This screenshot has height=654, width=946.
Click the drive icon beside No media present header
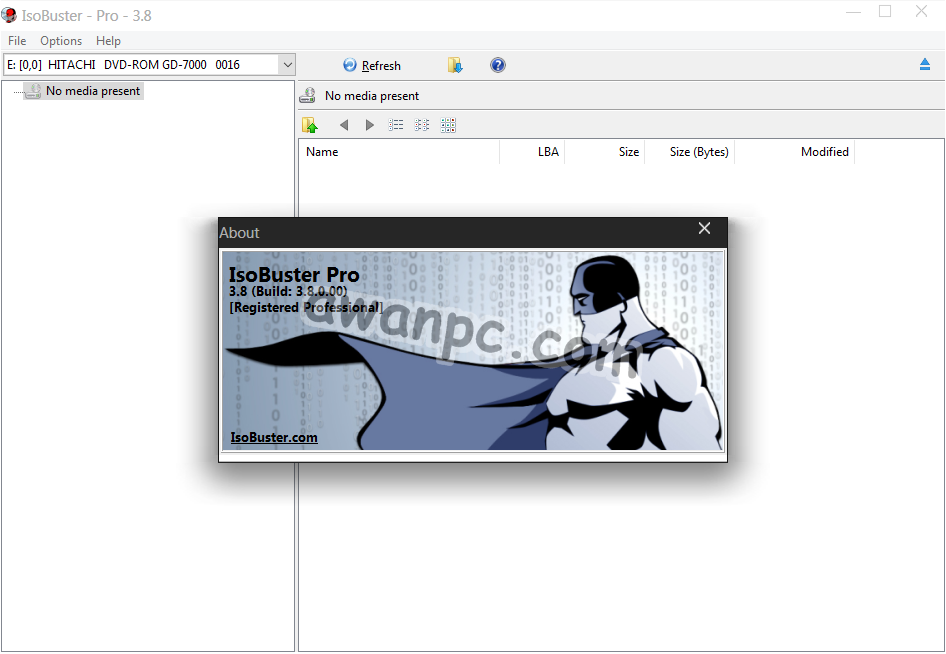[x=308, y=95]
